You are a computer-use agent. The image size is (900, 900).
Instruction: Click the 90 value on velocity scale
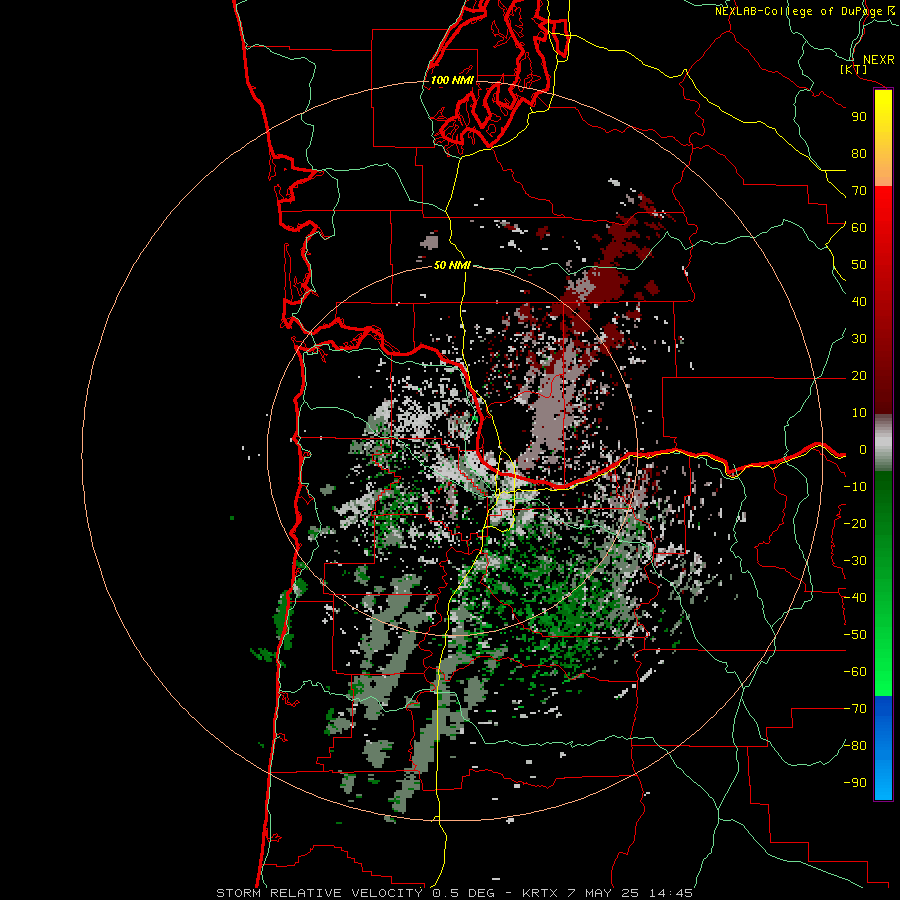tap(859, 117)
